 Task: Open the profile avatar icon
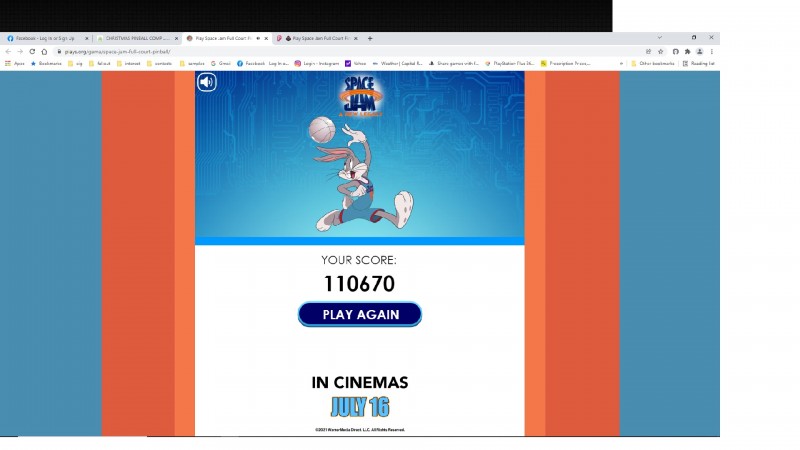pyautogui.click(x=699, y=52)
